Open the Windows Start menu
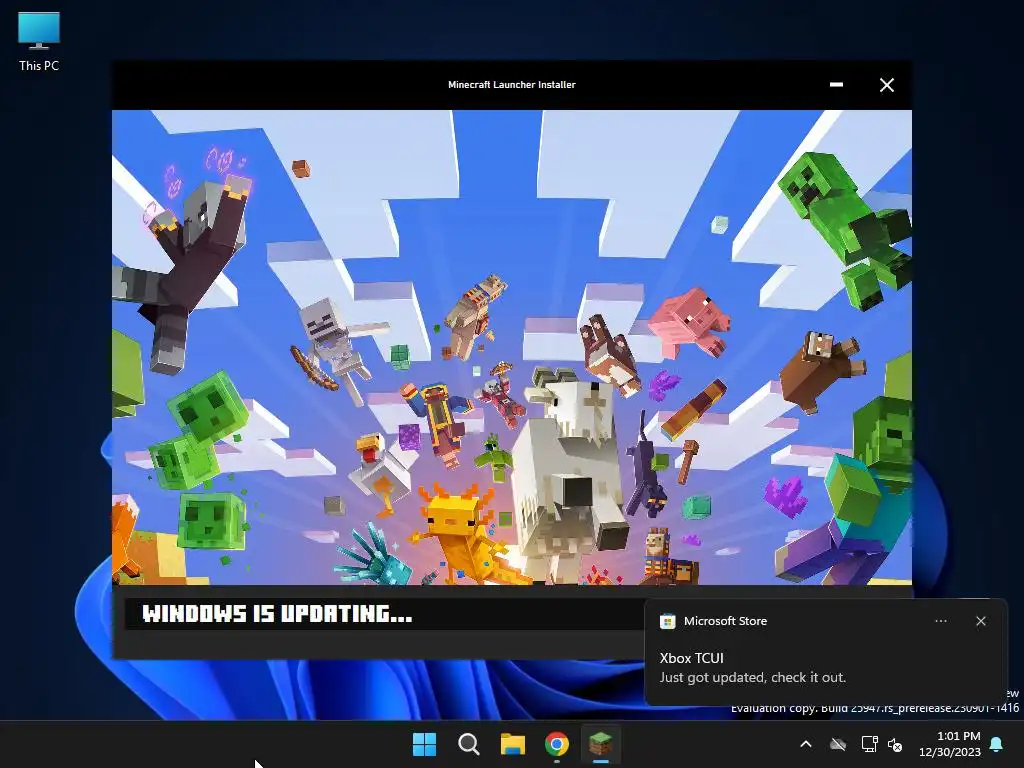 424,744
